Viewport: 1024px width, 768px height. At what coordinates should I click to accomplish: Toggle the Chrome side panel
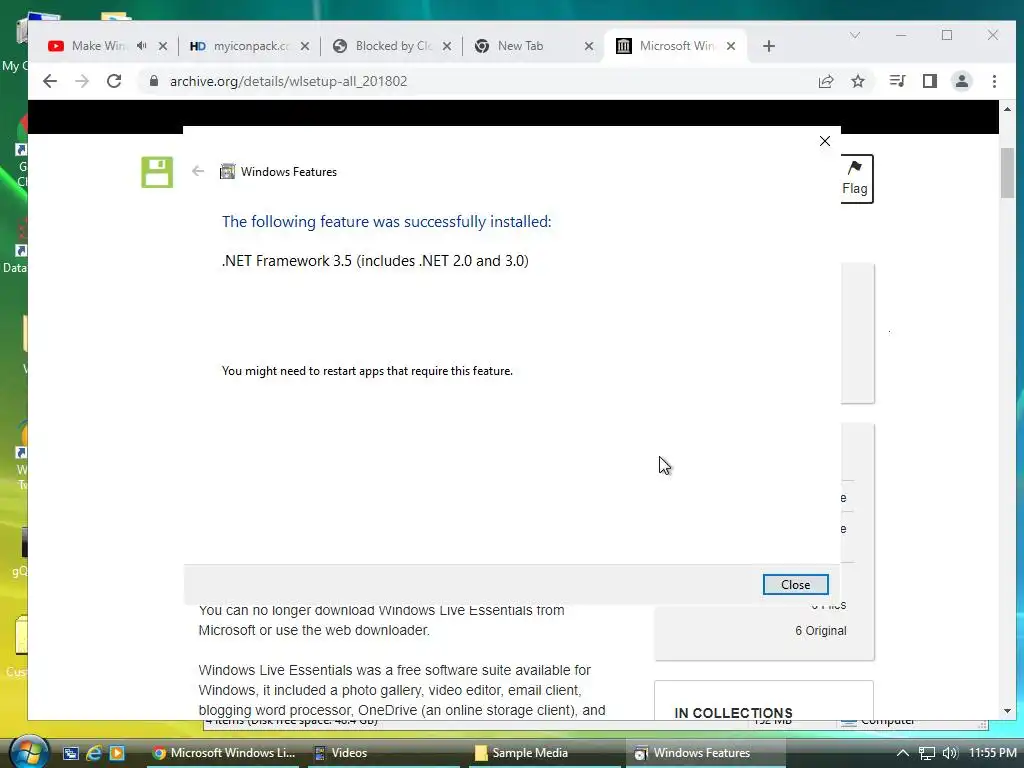click(x=929, y=81)
